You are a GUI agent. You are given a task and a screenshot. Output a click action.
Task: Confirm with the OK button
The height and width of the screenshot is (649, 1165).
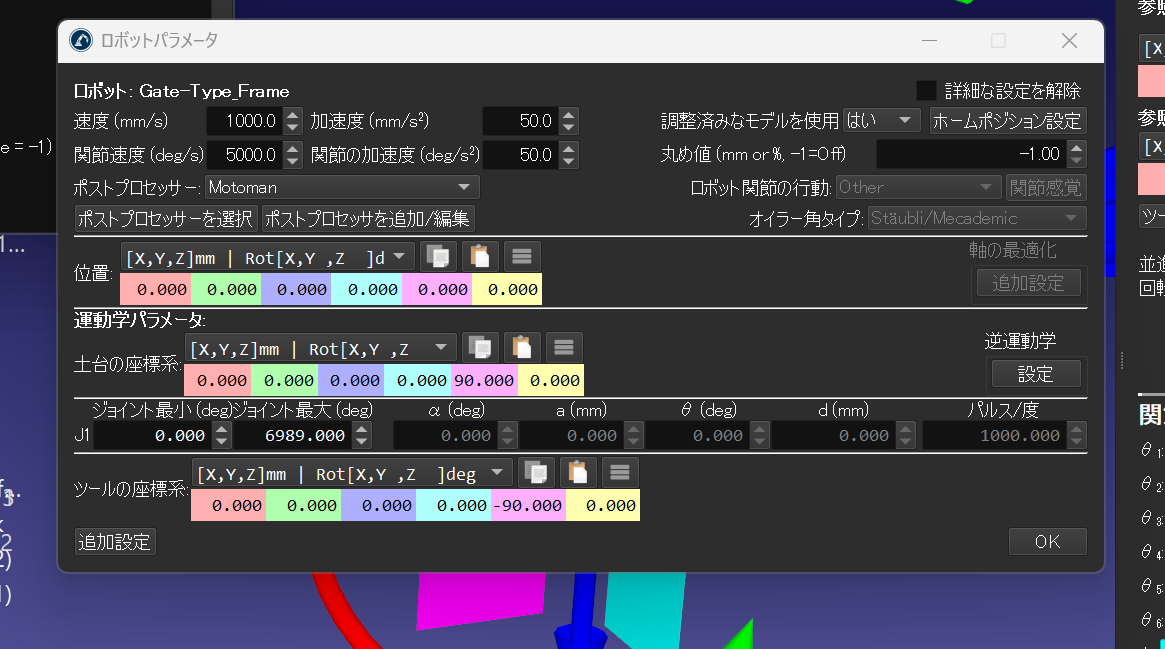[x=1047, y=541]
